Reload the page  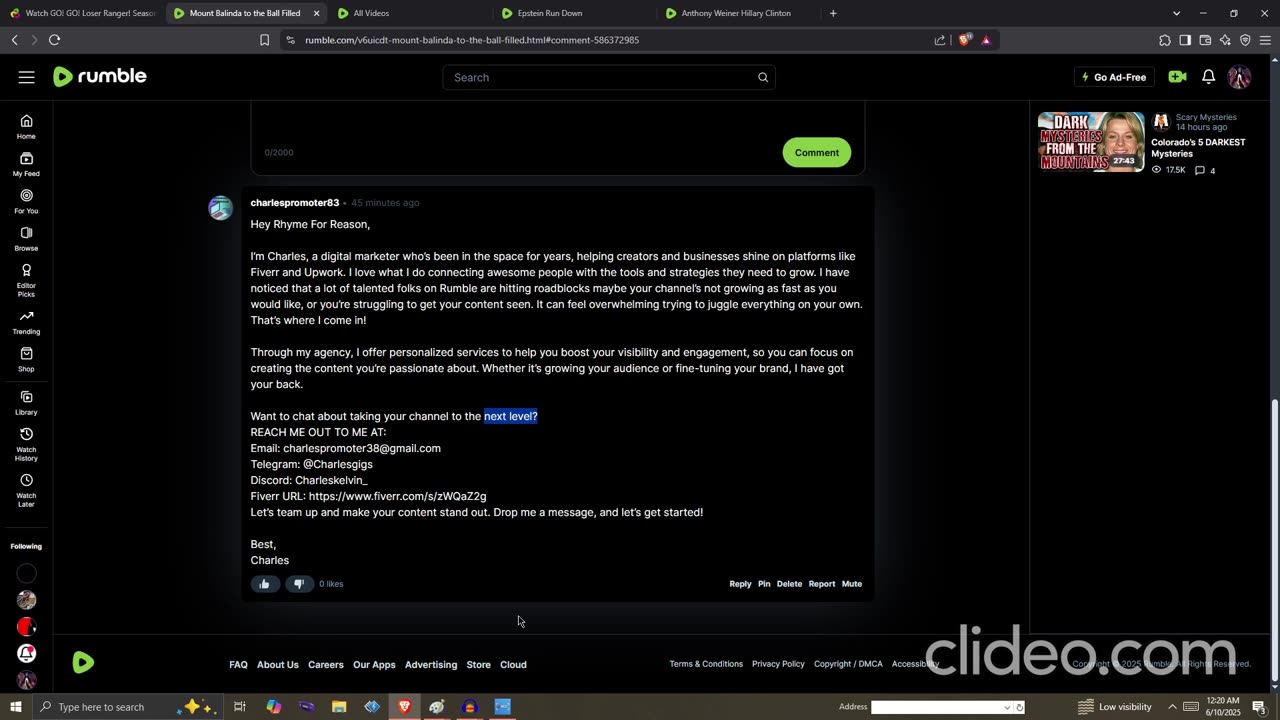coord(54,40)
